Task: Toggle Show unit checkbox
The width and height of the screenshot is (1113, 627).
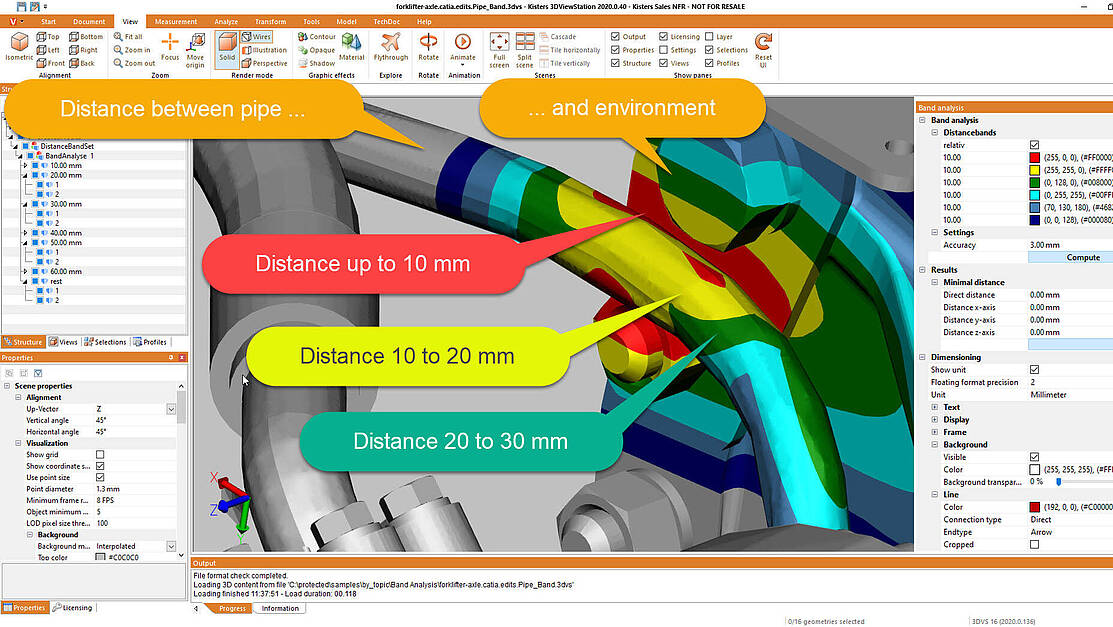Action: coord(1034,370)
